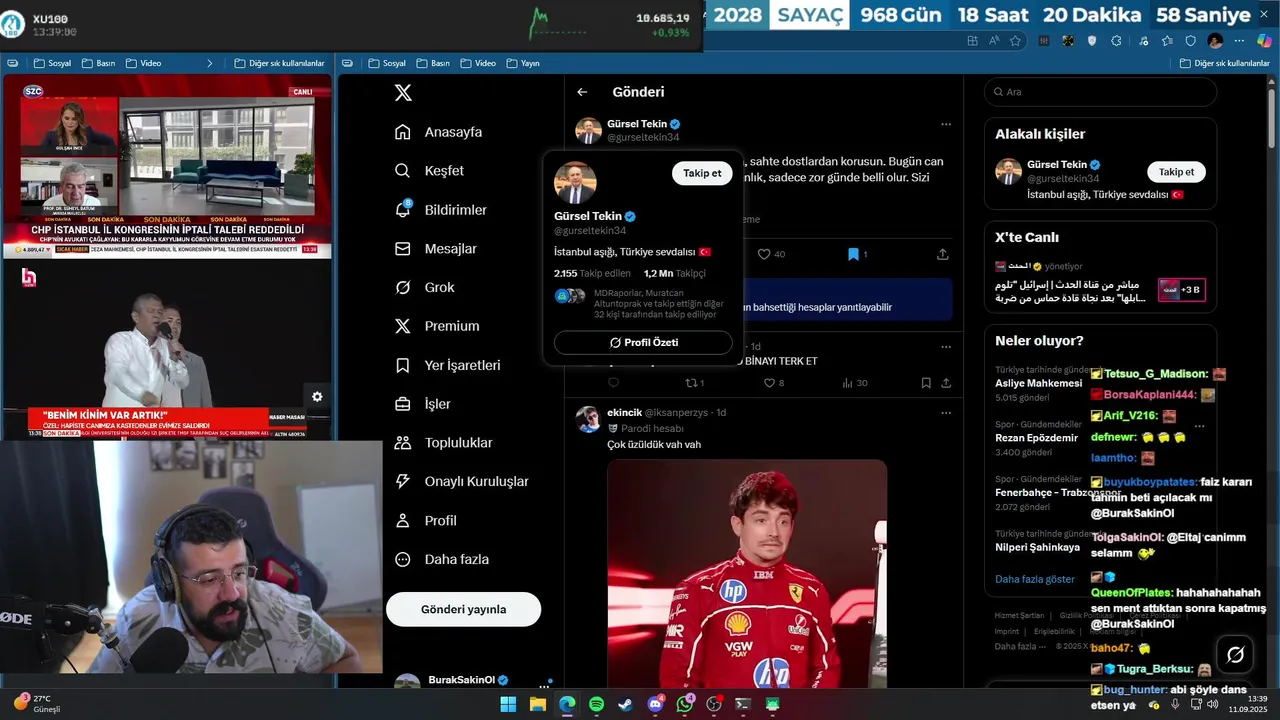Open Video bookmarks folder in right browser
Image resolution: width=1280 pixels, height=720 pixels.
[x=478, y=63]
